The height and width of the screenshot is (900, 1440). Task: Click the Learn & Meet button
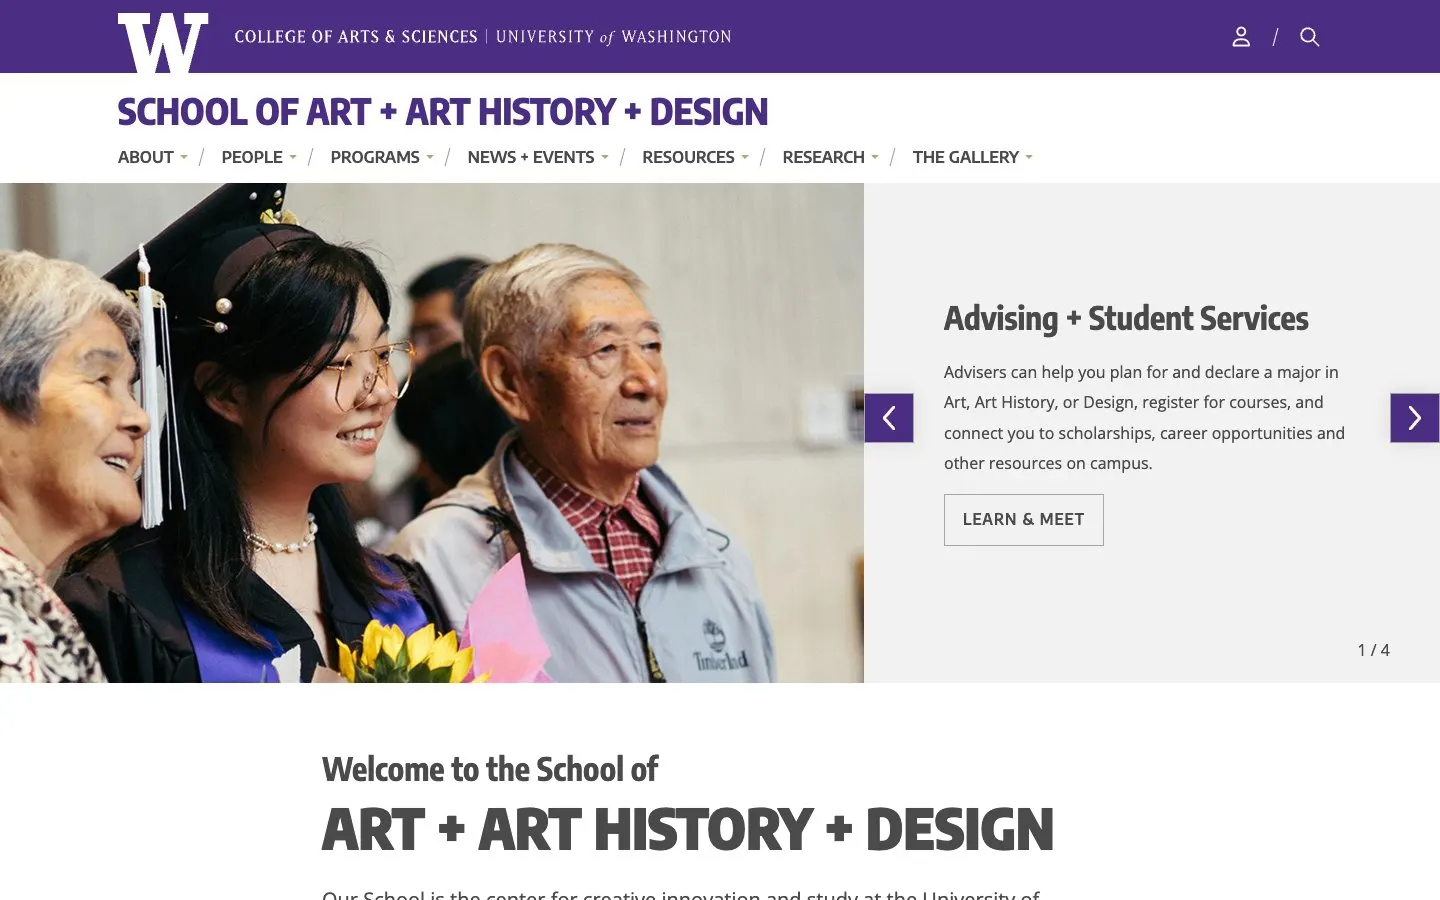point(1023,520)
